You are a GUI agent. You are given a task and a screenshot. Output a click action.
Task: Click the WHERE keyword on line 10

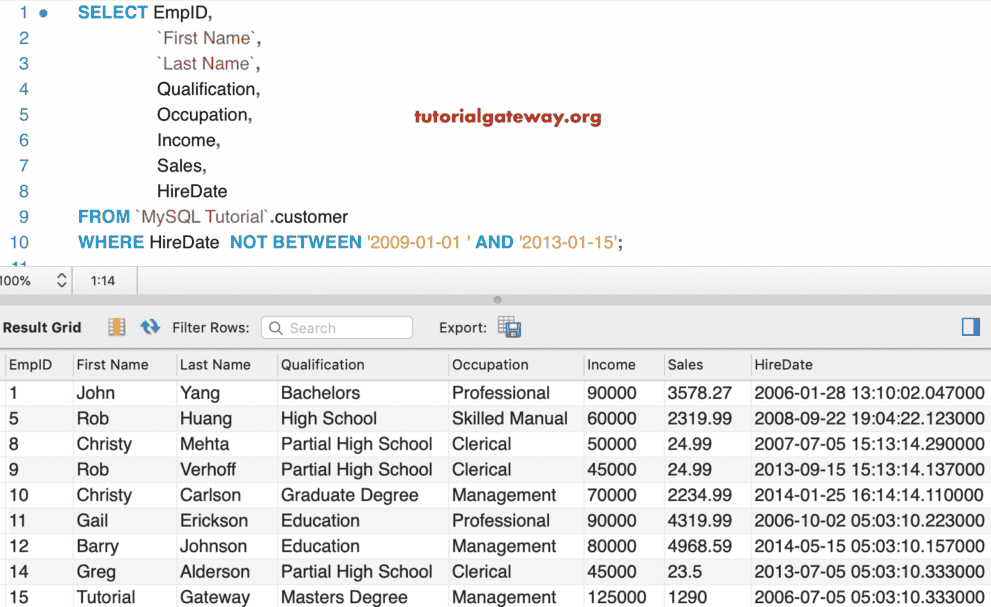pyautogui.click(x=111, y=242)
